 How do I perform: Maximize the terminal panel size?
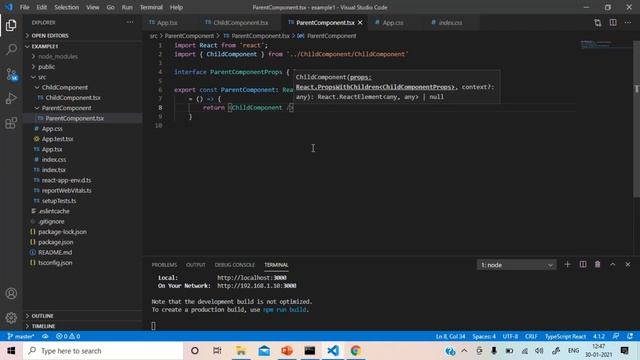pyautogui.click(x=613, y=264)
